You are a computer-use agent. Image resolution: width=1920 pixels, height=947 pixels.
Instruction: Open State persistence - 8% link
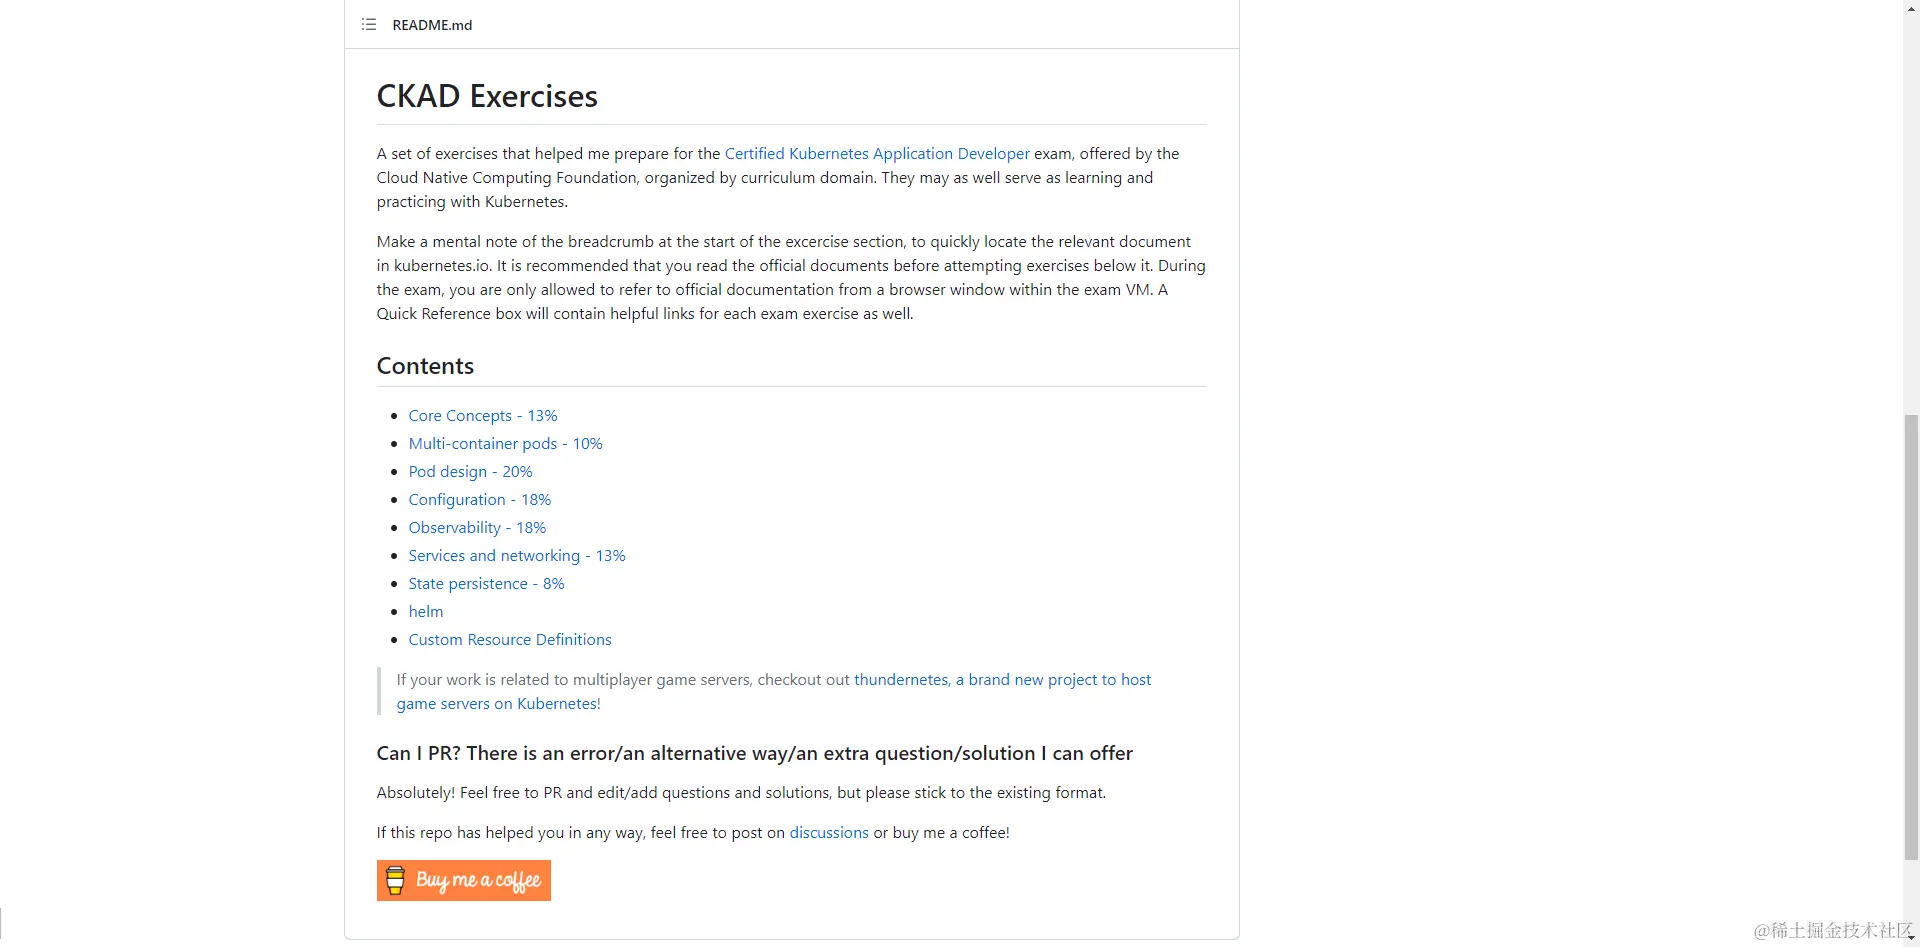[486, 583]
